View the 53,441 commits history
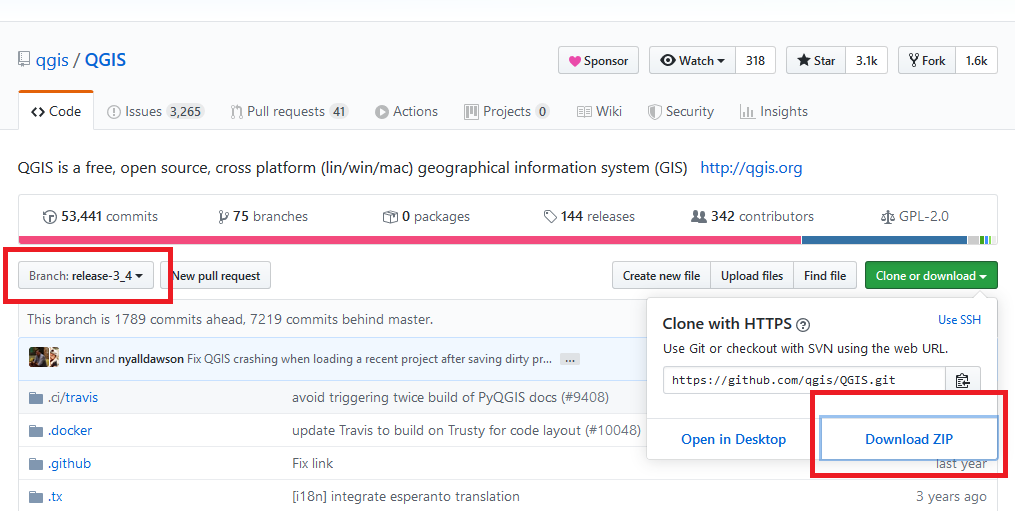 point(100,216)
